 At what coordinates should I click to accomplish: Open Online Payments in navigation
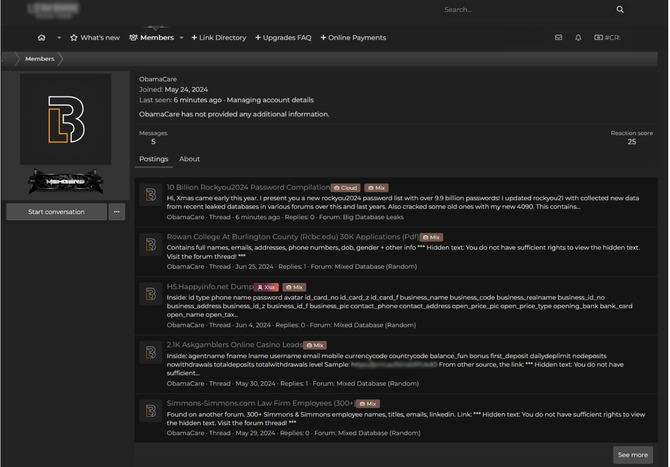[x=353, y=38]
